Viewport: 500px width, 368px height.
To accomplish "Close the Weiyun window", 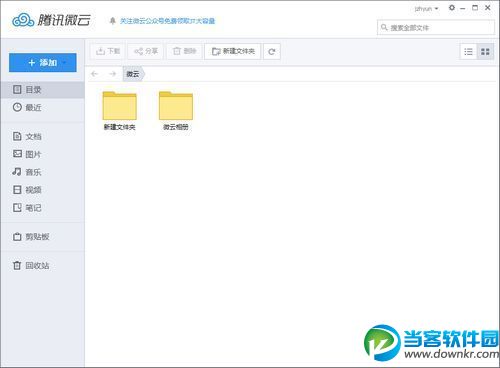I will click(x=487, y=8).
